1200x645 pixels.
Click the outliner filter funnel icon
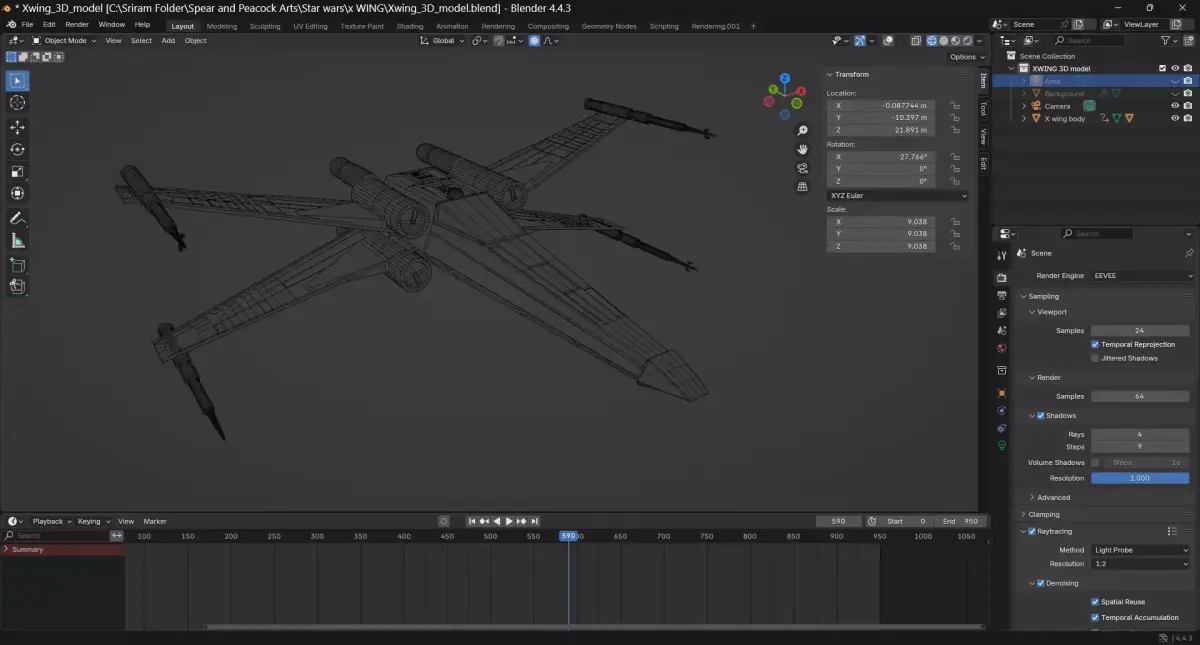tap(1167, 41)
